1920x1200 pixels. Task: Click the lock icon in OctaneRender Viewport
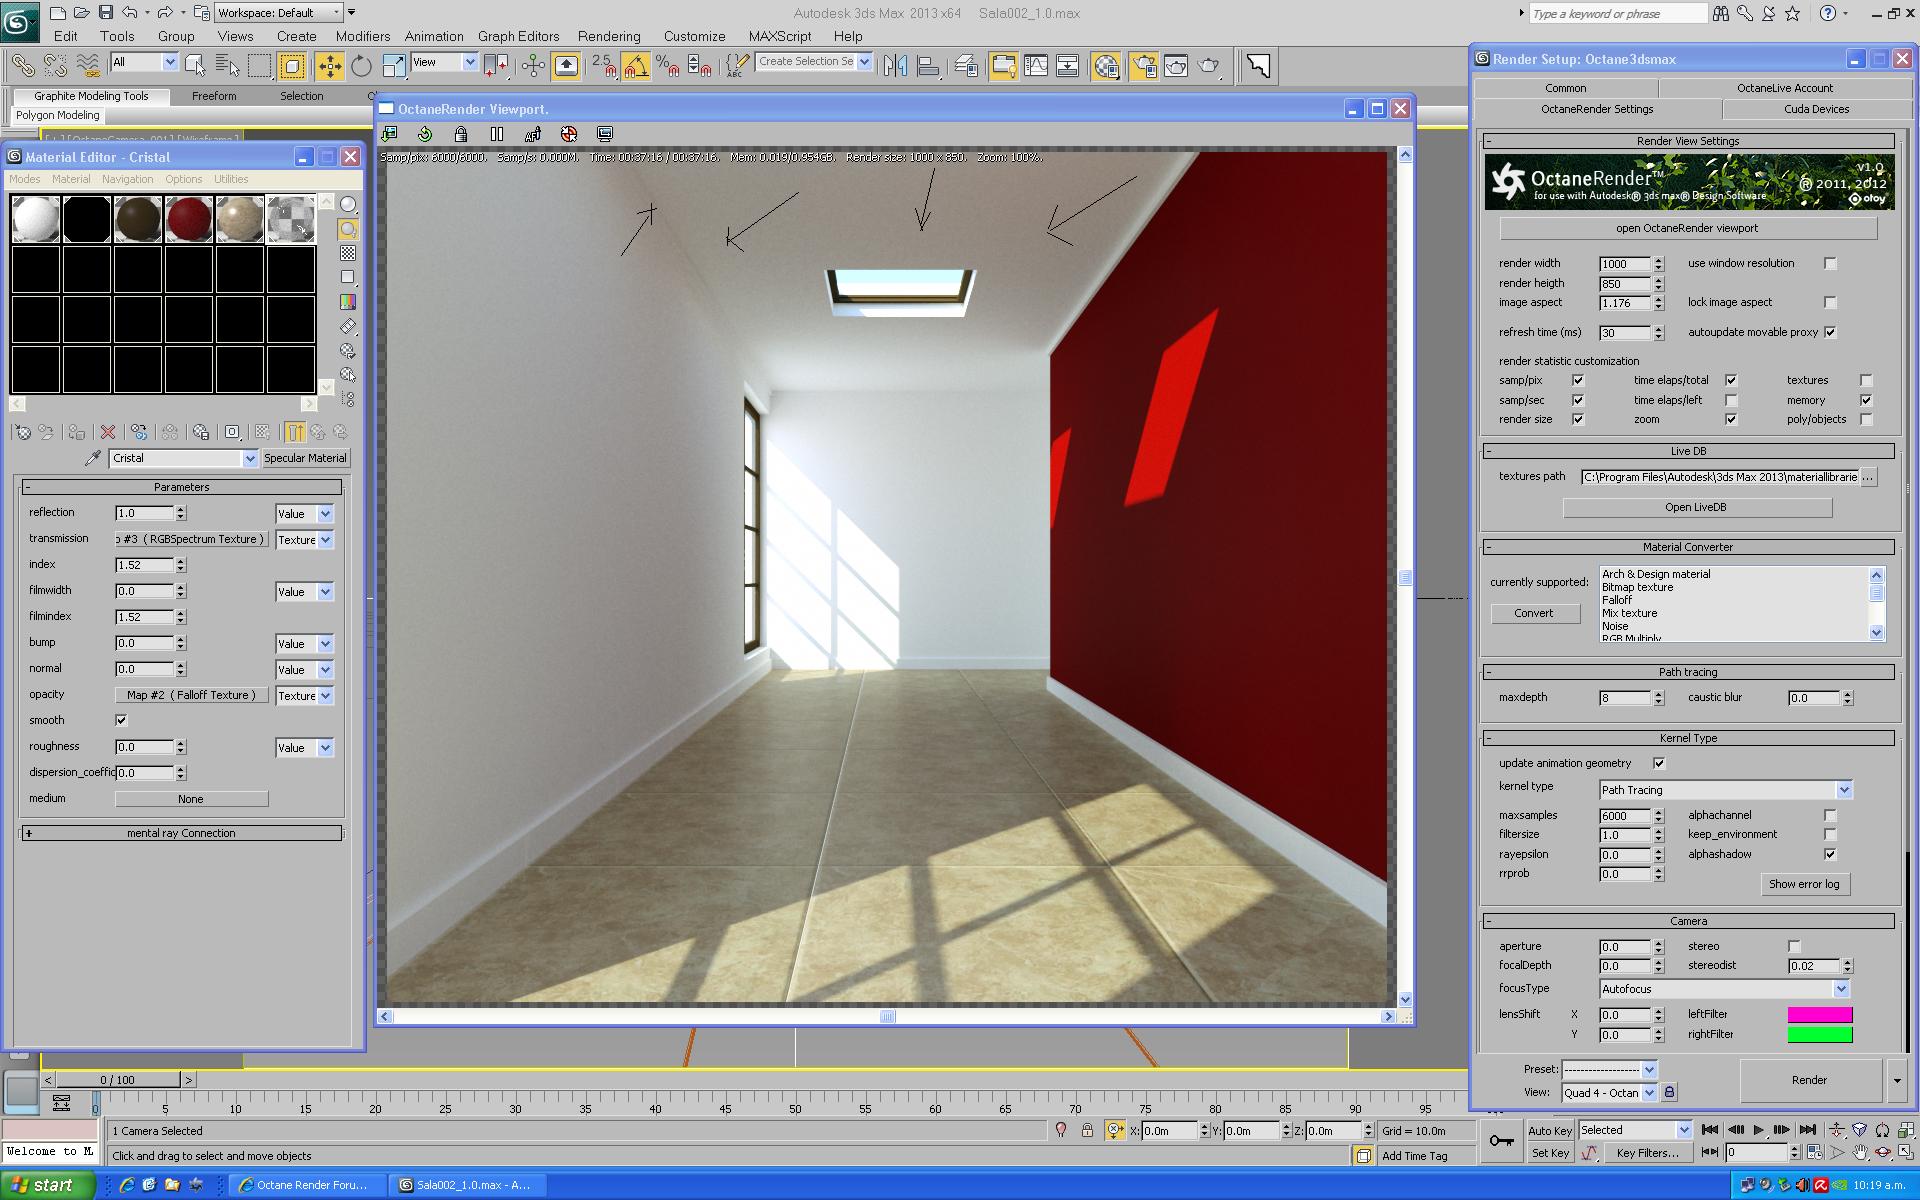[460, 134]
